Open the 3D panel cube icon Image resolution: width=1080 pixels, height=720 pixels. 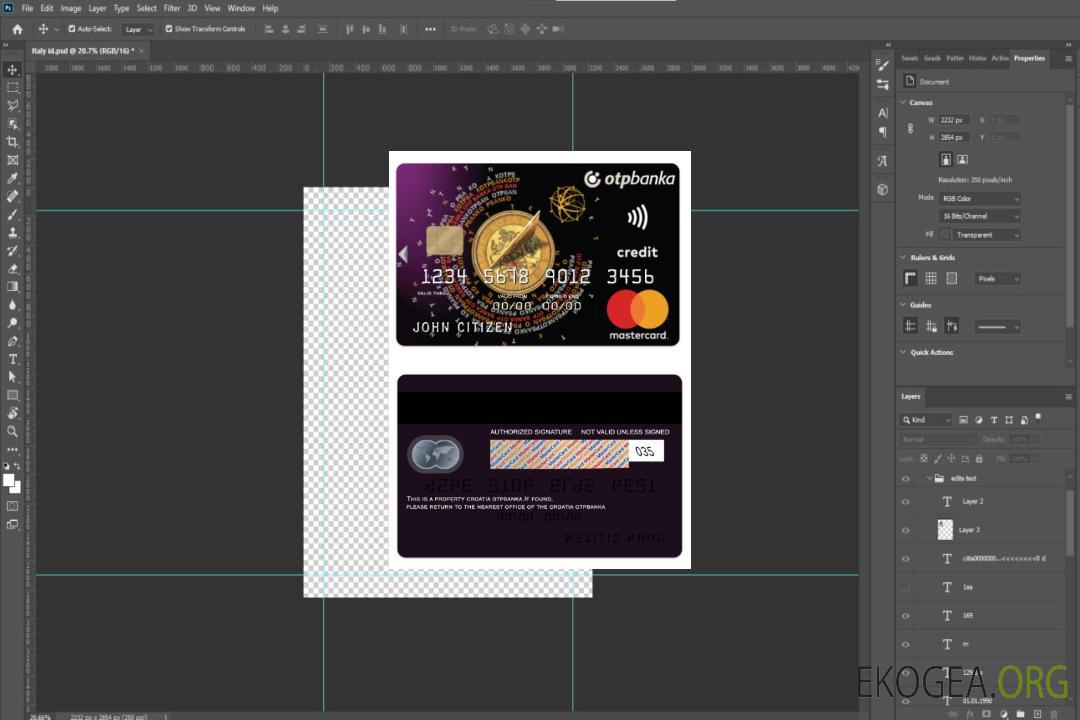883,189
